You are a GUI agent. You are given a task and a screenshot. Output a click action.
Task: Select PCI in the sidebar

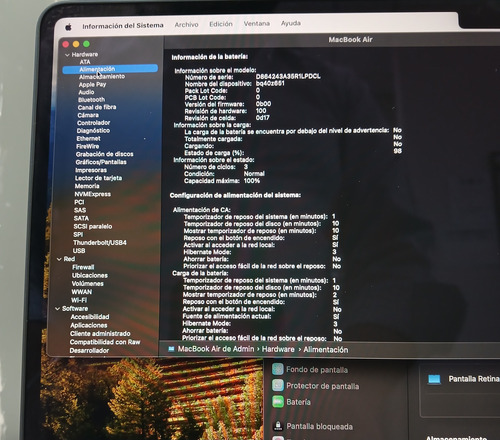pyautogui.click(x=79, y=202)
